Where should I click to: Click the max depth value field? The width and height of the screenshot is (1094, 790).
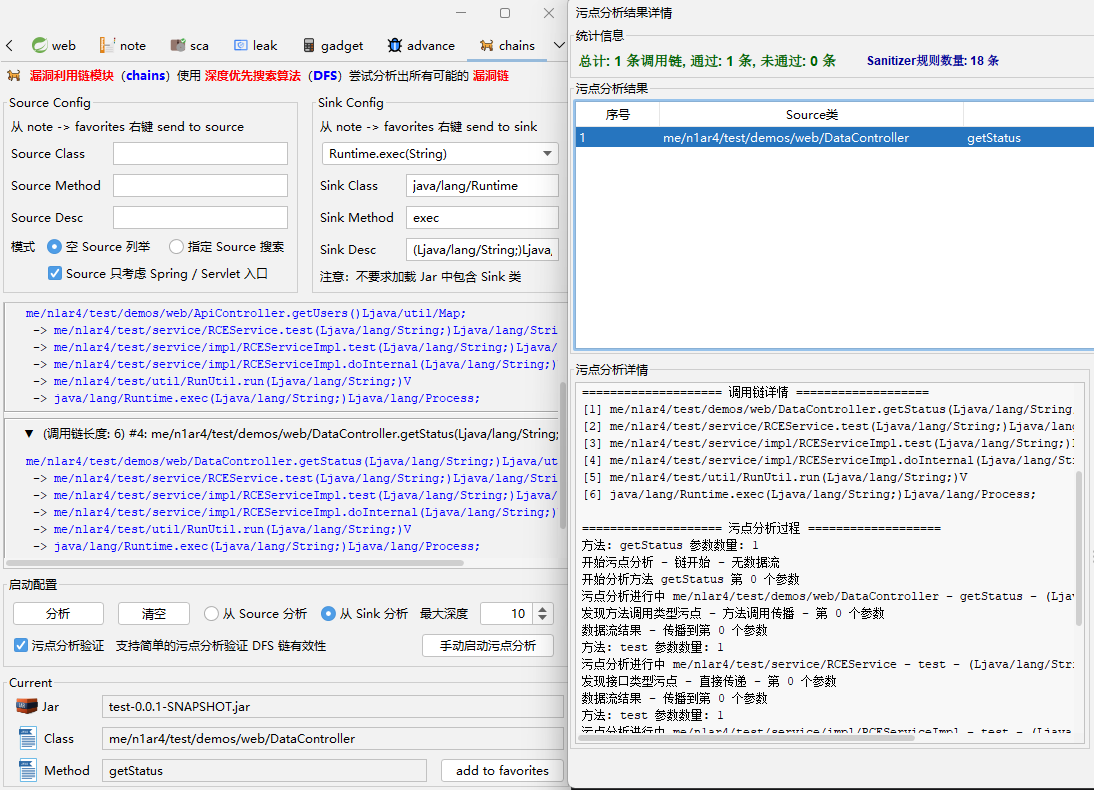point(507,613)
